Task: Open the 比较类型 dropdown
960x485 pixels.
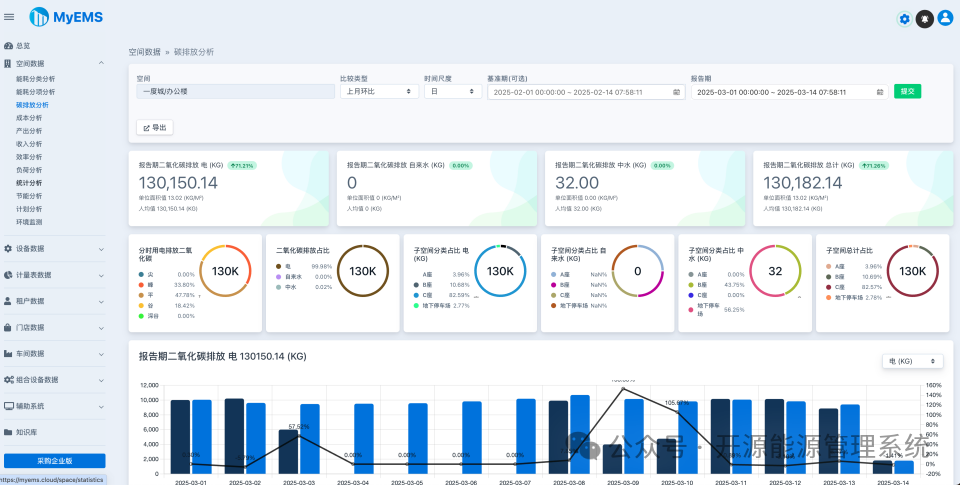Action: (x=379, y=91)
